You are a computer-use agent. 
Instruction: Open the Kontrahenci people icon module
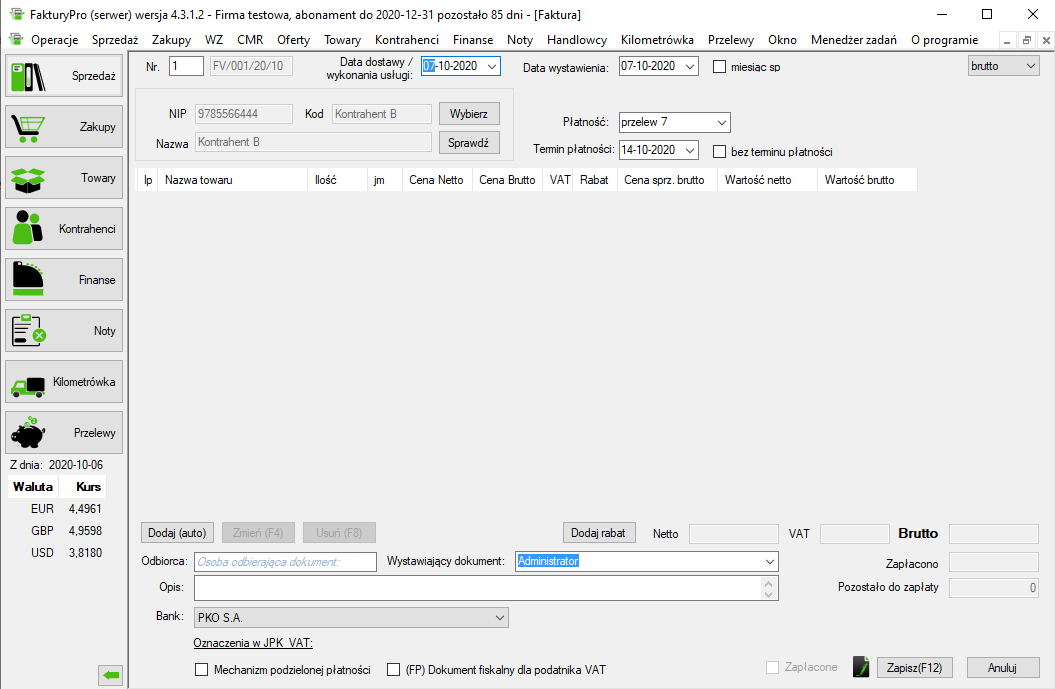pos(64,229)
